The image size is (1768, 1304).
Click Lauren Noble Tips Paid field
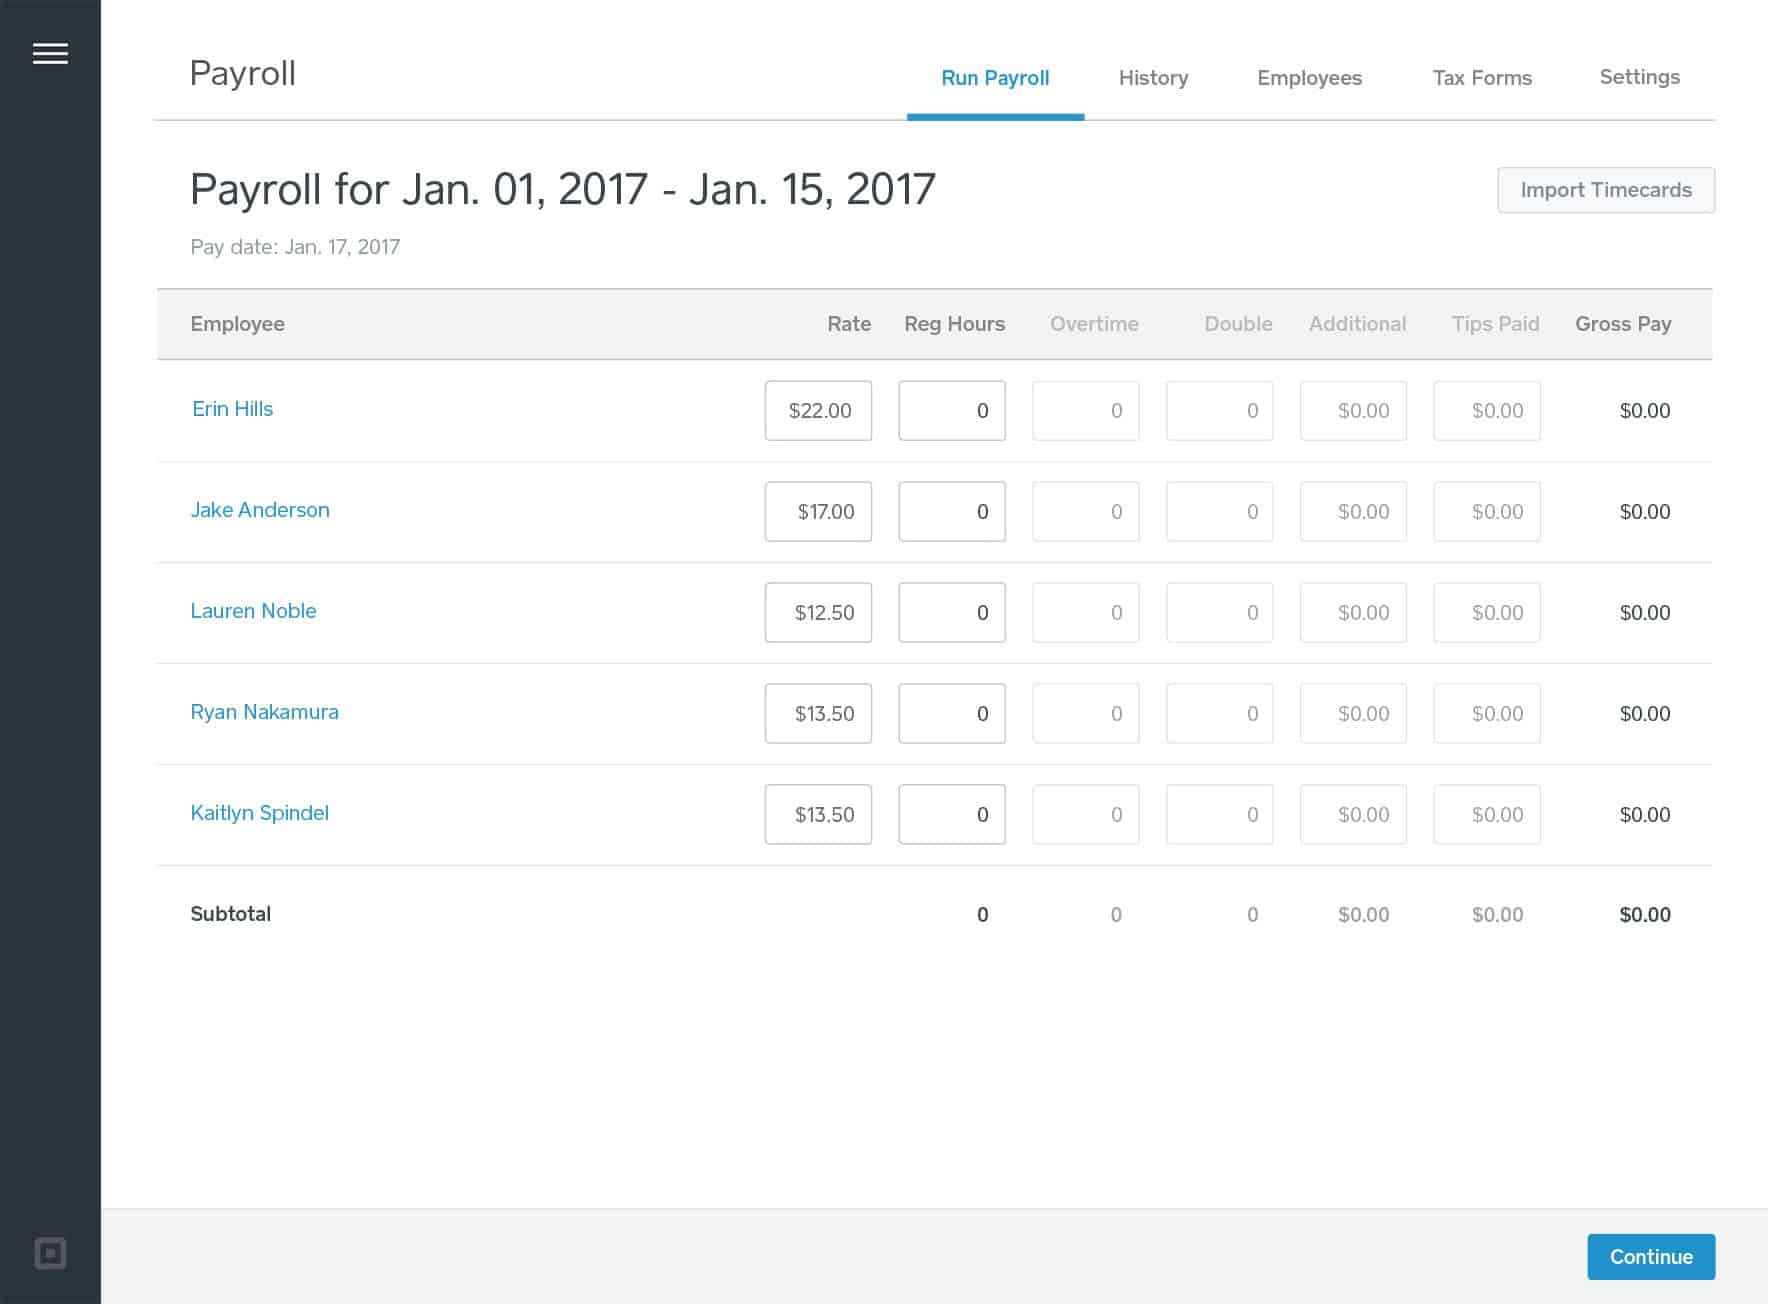click(1487, 612)
